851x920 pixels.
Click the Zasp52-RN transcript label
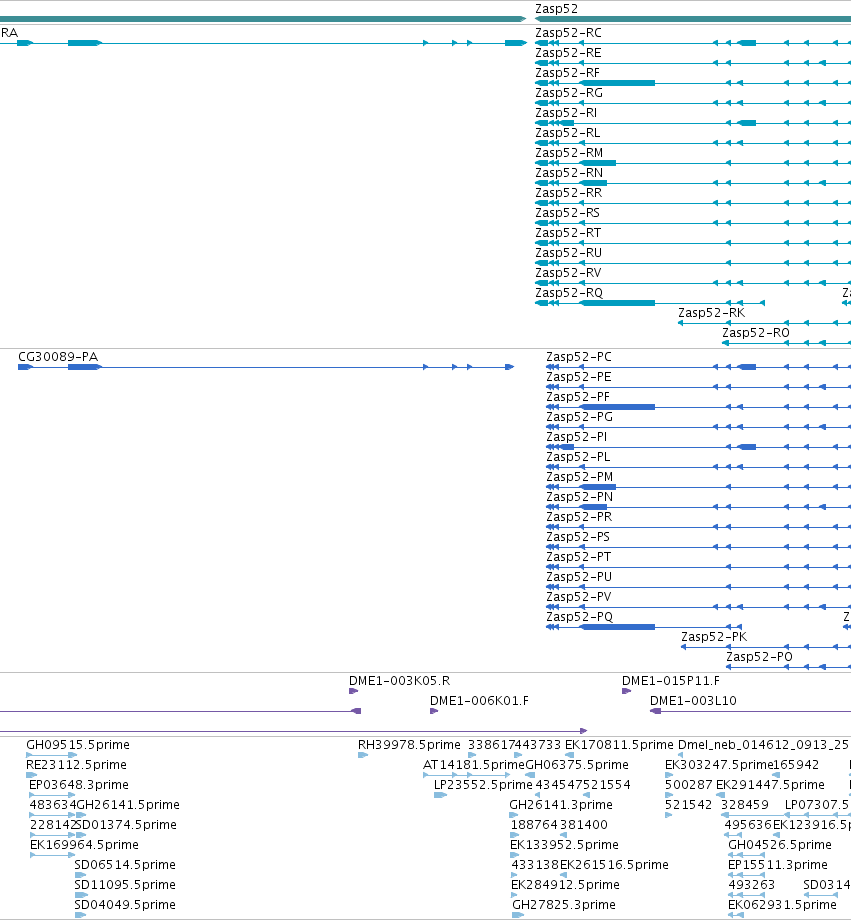point(569,172)
